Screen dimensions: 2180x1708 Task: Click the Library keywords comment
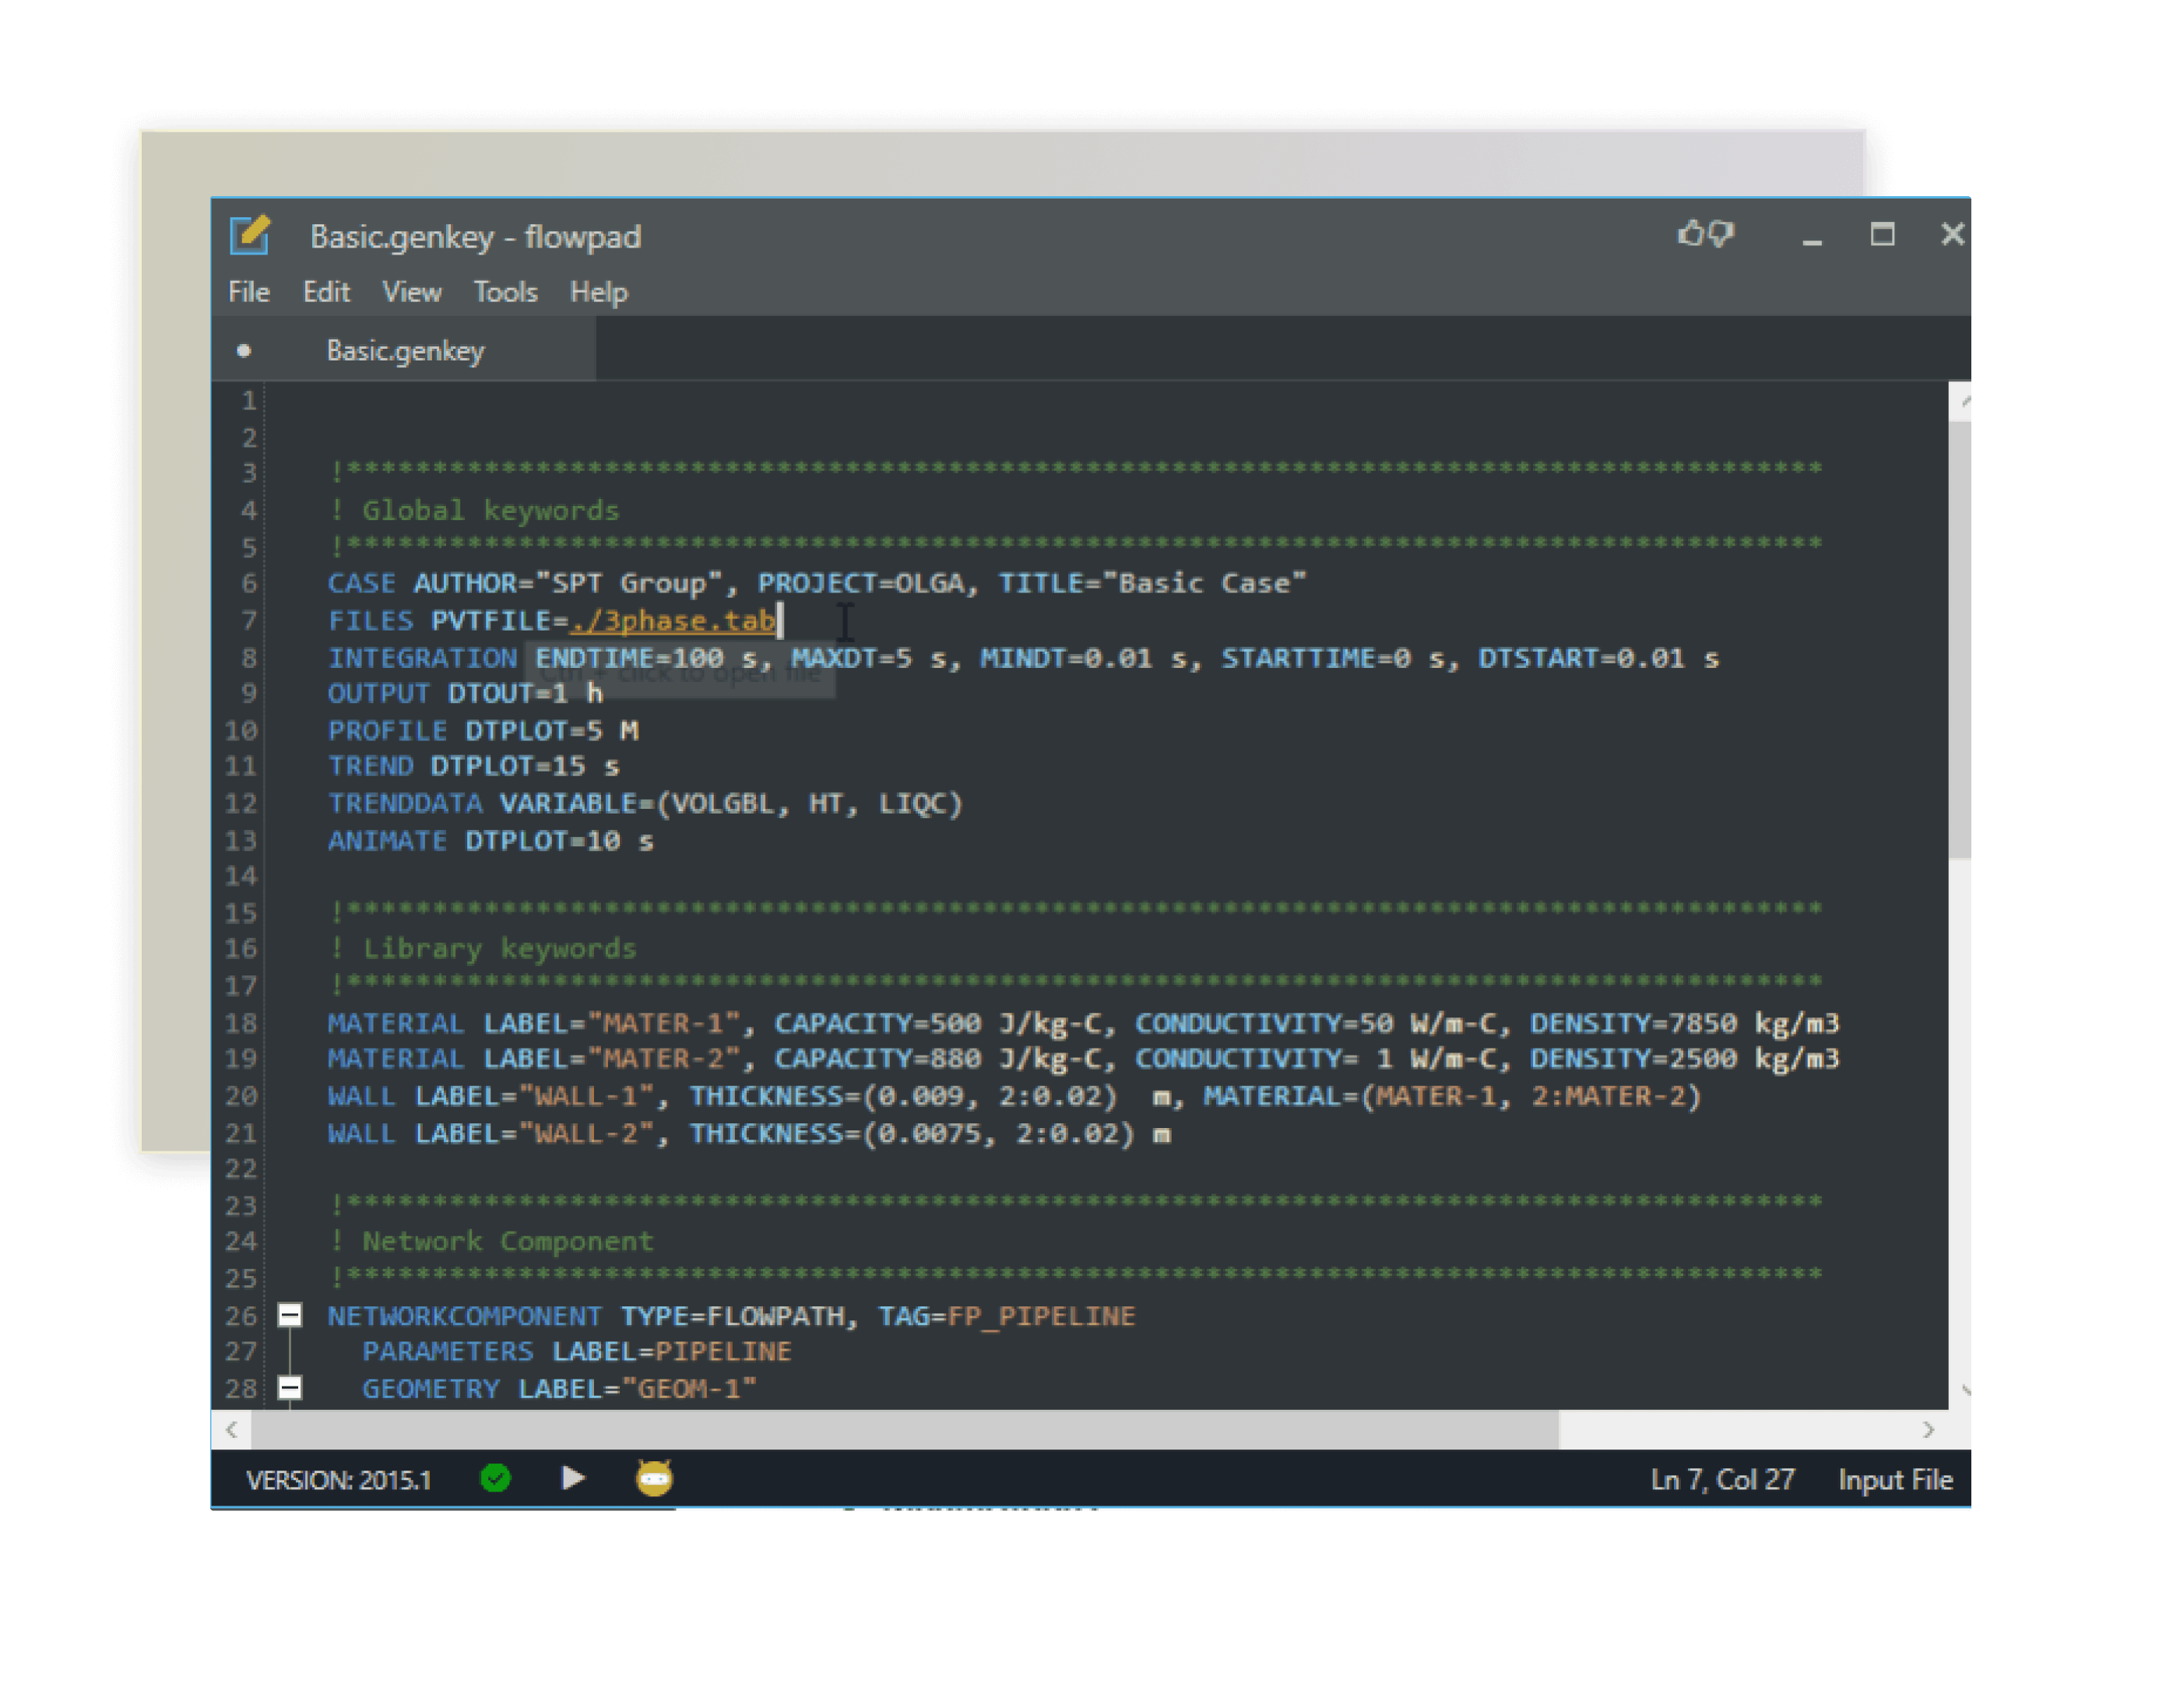483,949
